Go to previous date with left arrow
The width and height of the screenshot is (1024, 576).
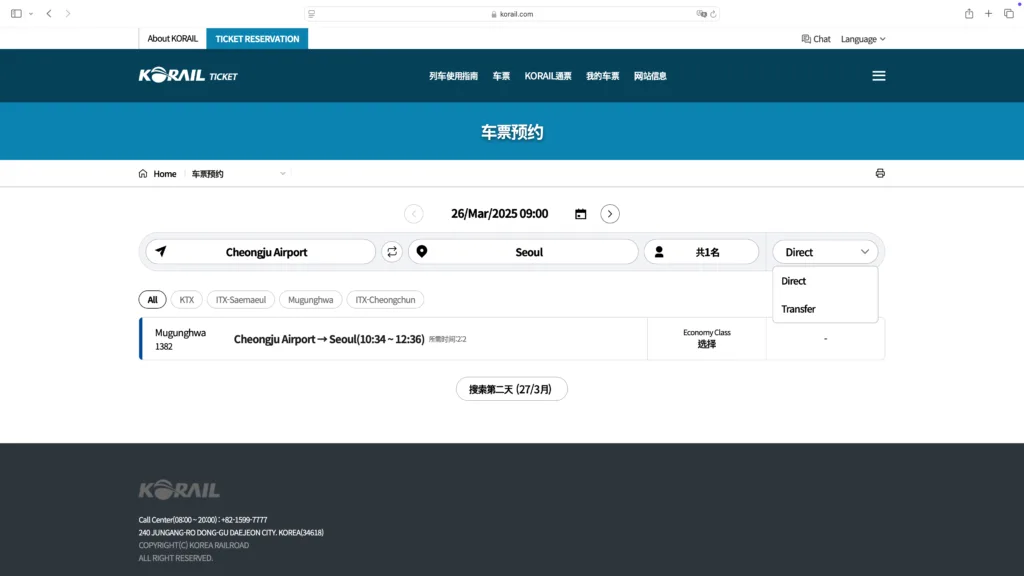coord(413,214)
